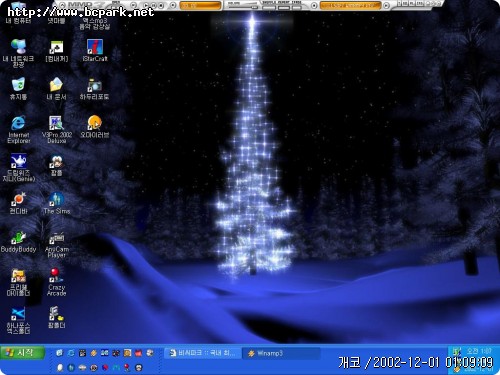Launch Internet Explorer from the desktop
Screen dimensions: 500x375
pyautogui.click(x=18, y=129)
